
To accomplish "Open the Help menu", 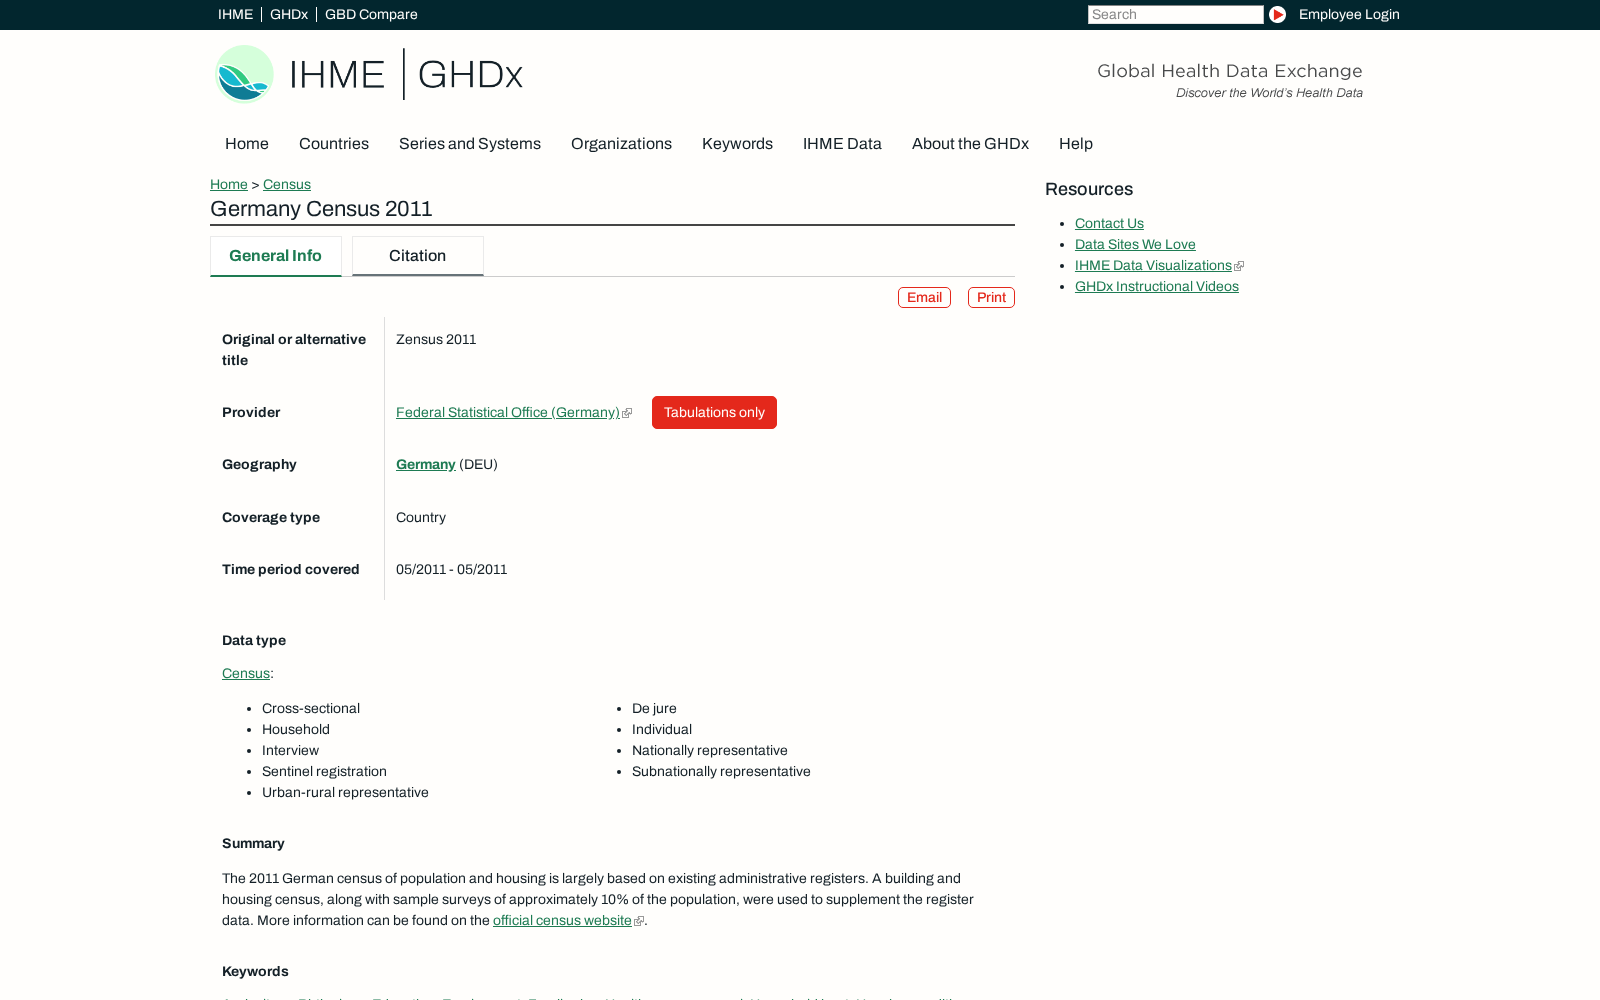I will [1076, 144].
